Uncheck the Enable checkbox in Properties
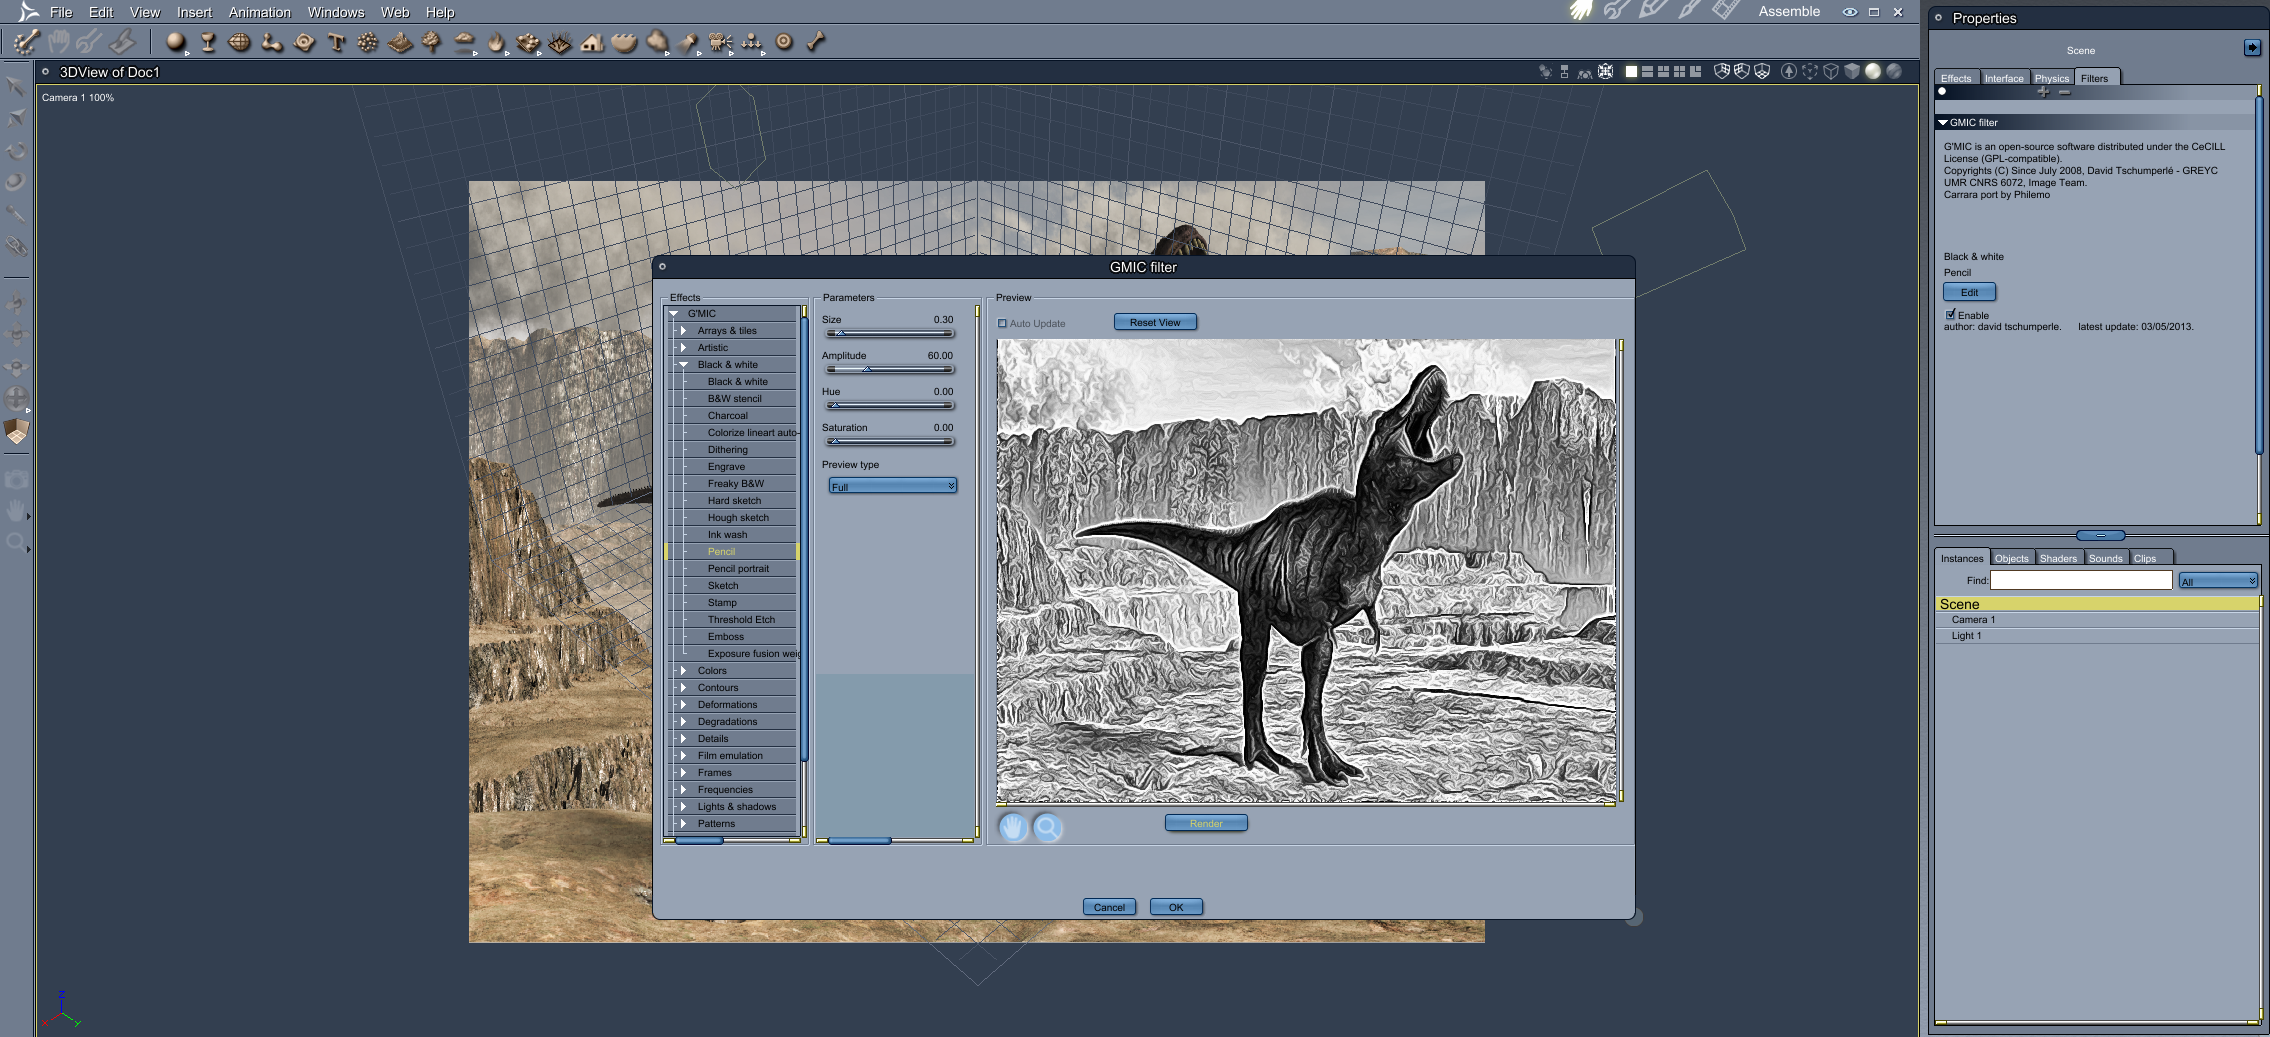The image size is (2270, 1037). pos(1950,315)
